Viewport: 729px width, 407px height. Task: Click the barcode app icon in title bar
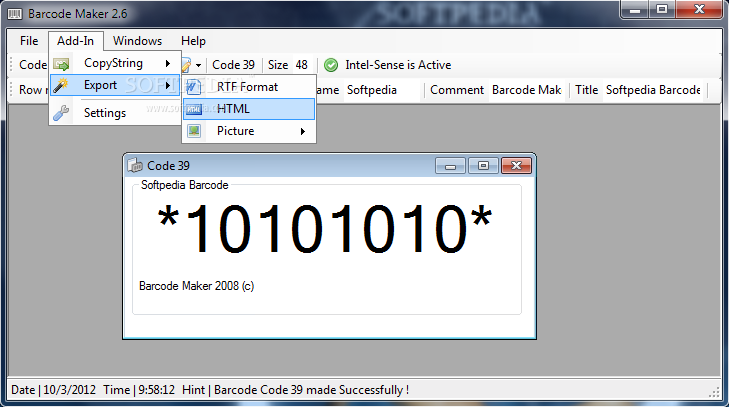click(15, 14)
